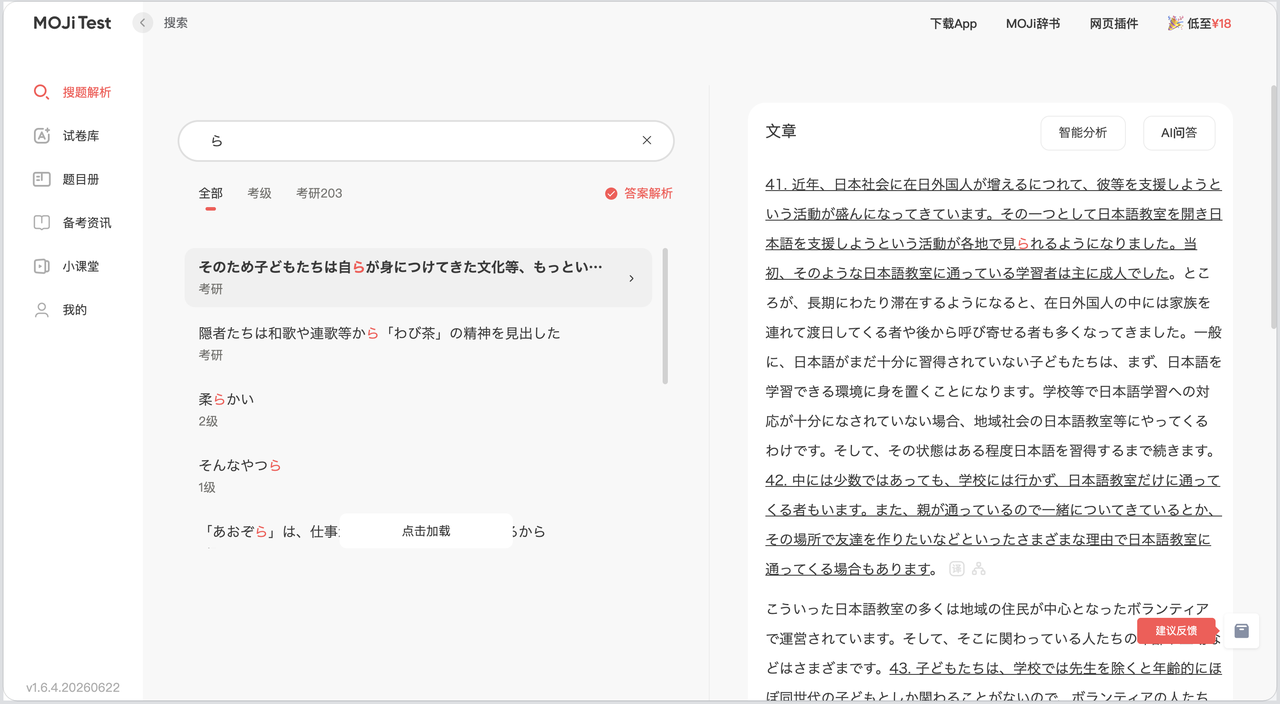This screenshot has width=1280, height=704.
Task: Click the 小课堂 sidebar icon
Action: pos(41,267)
